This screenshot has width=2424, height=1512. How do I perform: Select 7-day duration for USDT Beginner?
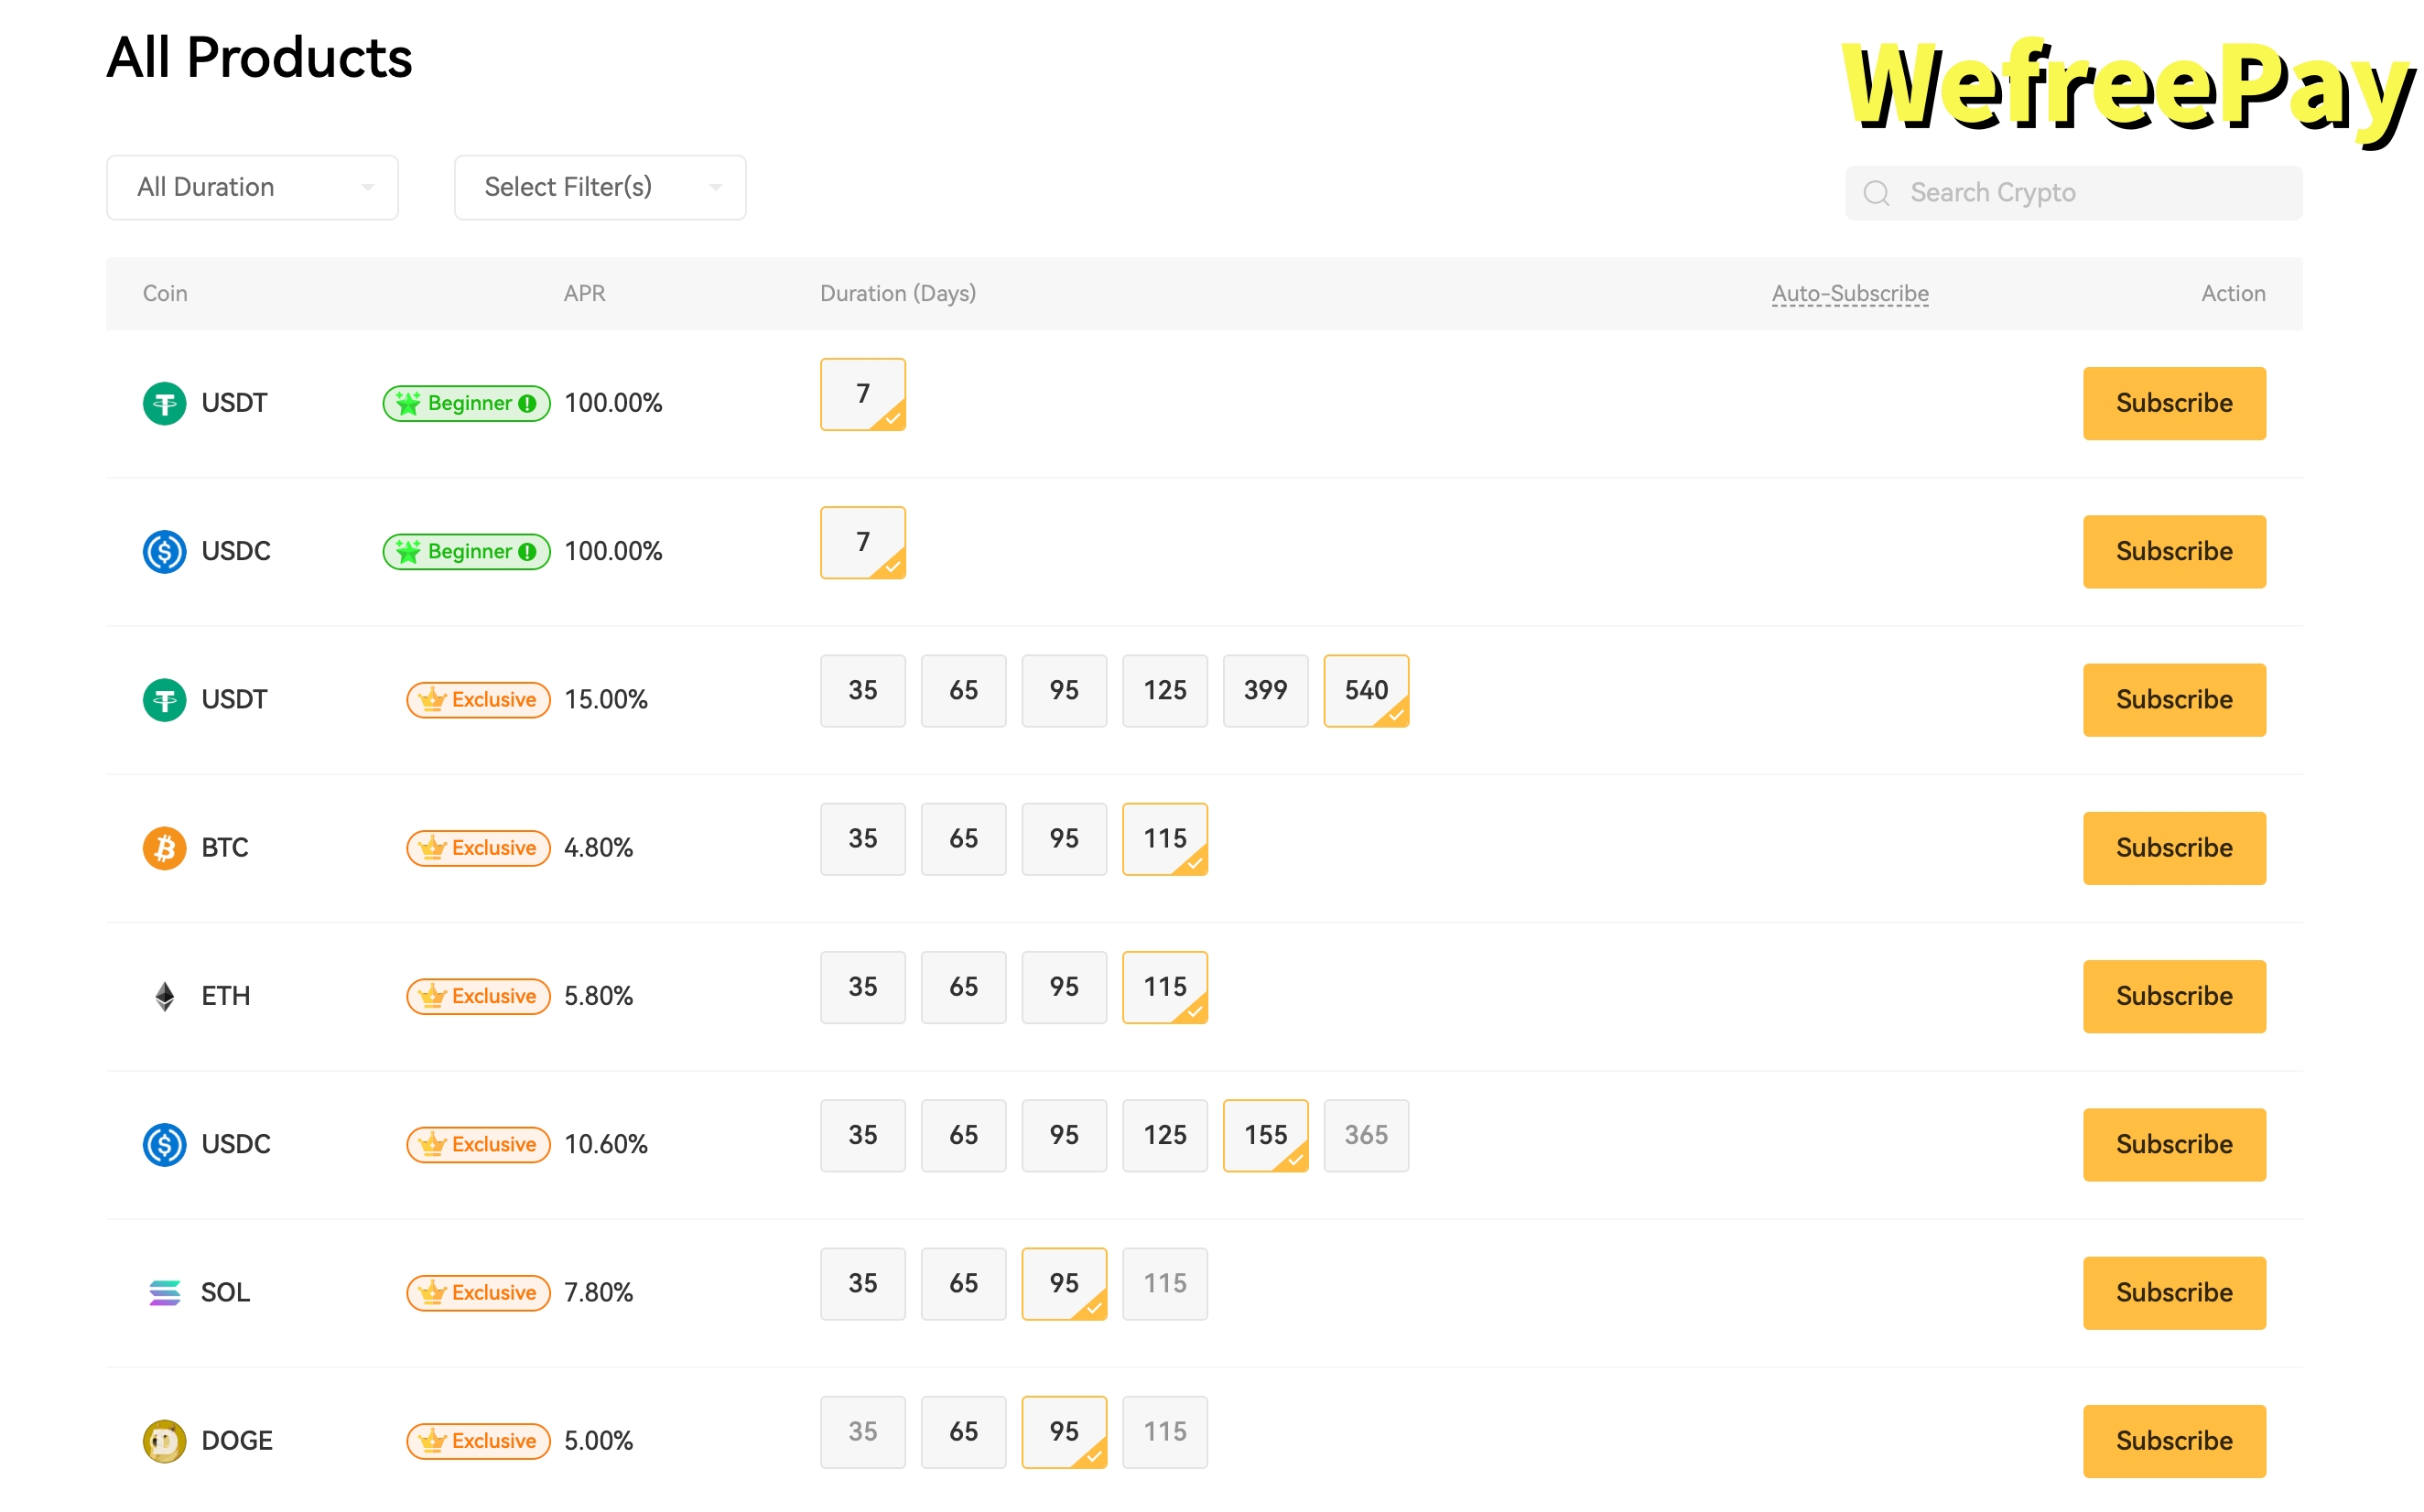(863, 394)
